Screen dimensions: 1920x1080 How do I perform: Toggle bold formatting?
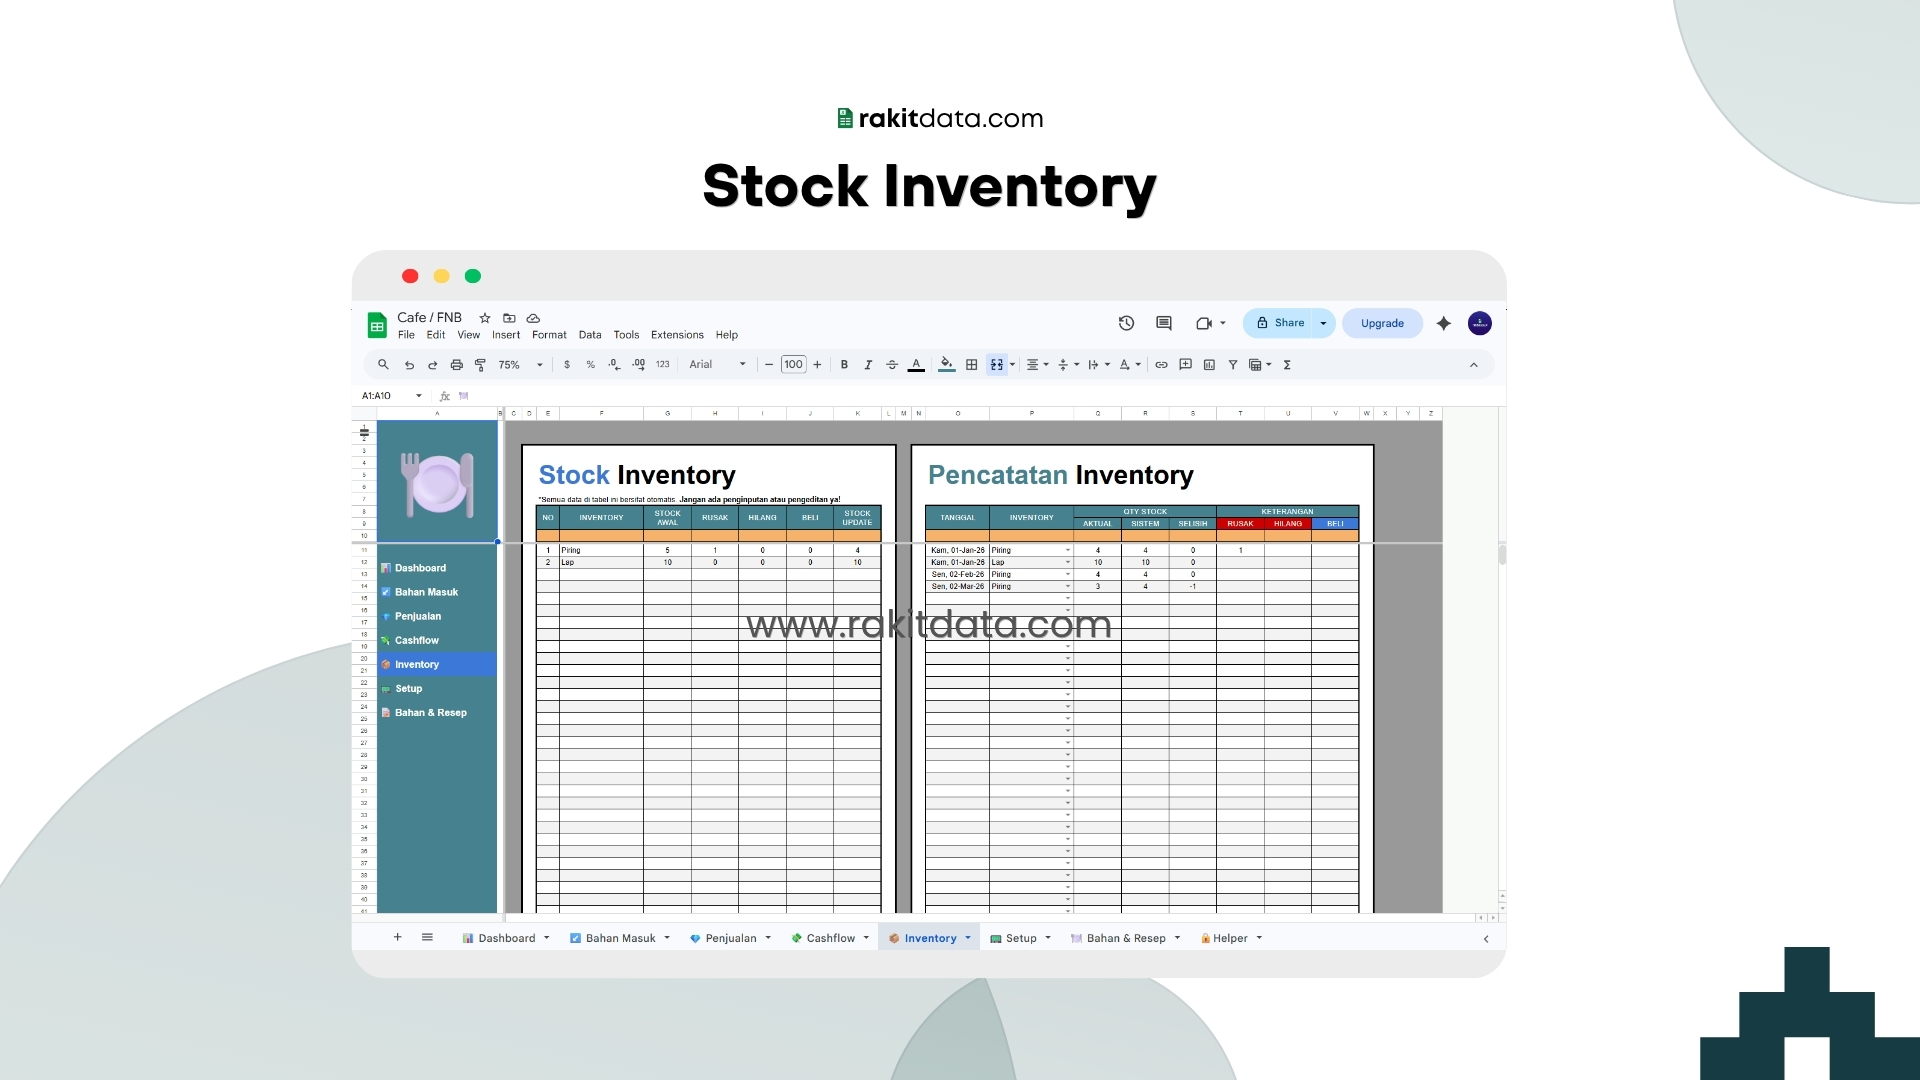(844, 365)
